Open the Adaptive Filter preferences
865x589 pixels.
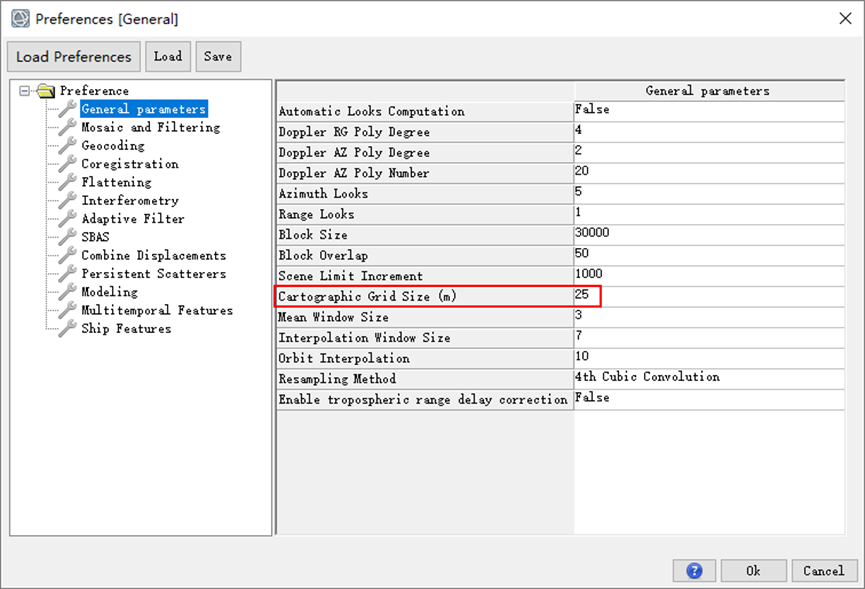pyautogui.click(x=133, y=218)
